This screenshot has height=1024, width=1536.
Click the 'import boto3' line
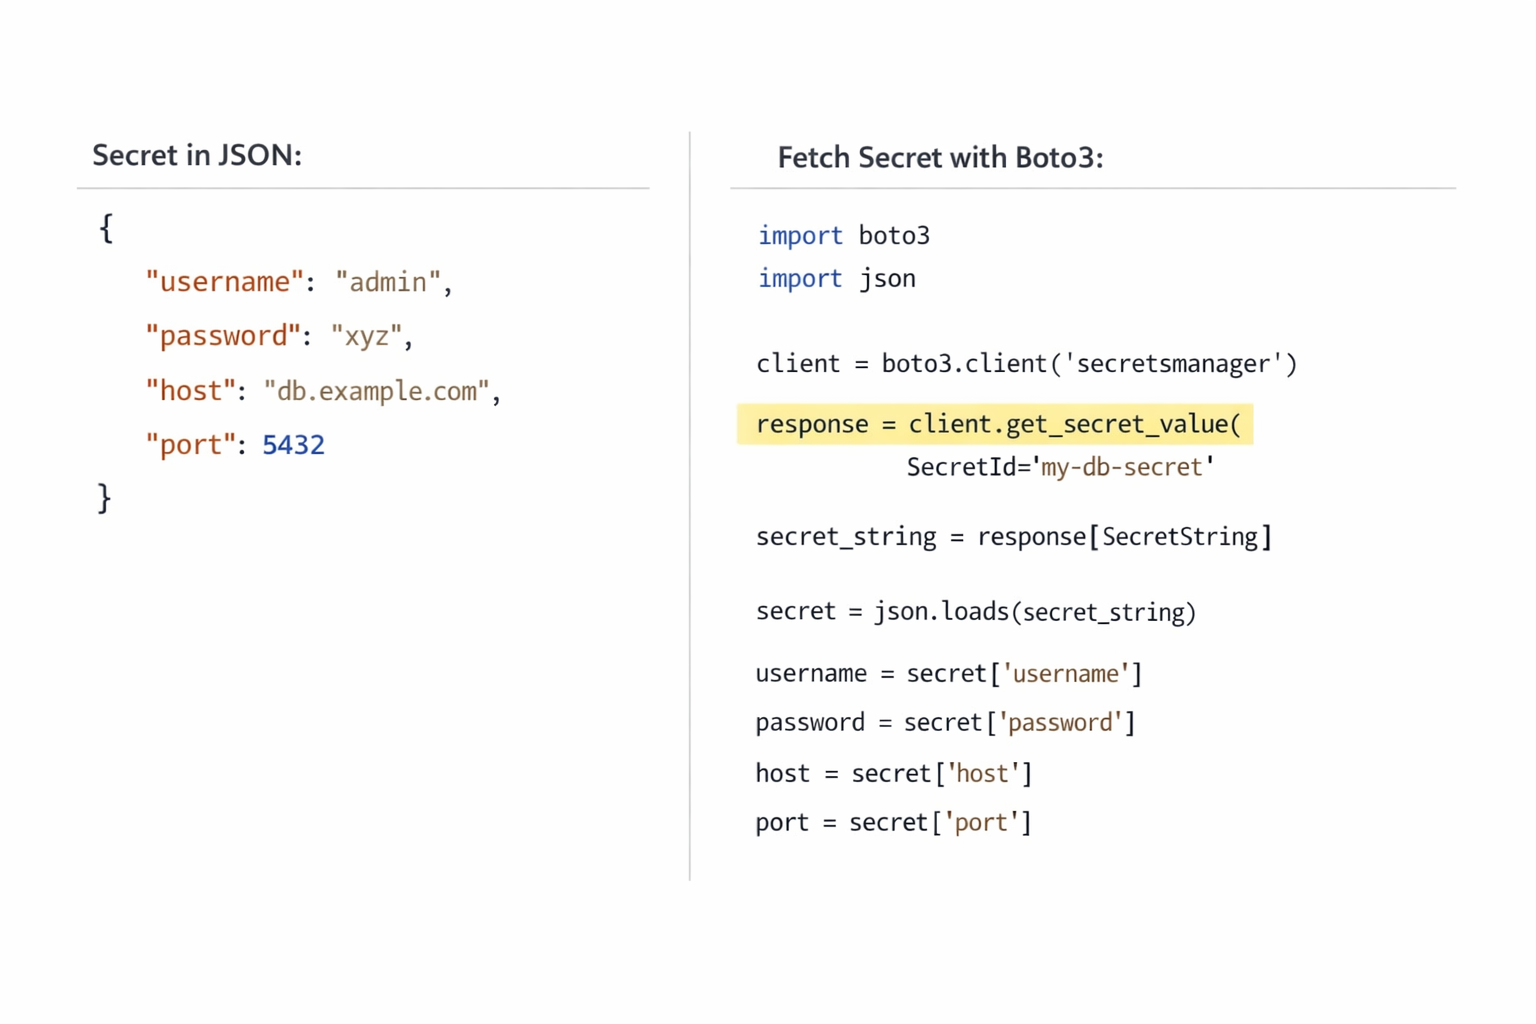click(843, 236)
